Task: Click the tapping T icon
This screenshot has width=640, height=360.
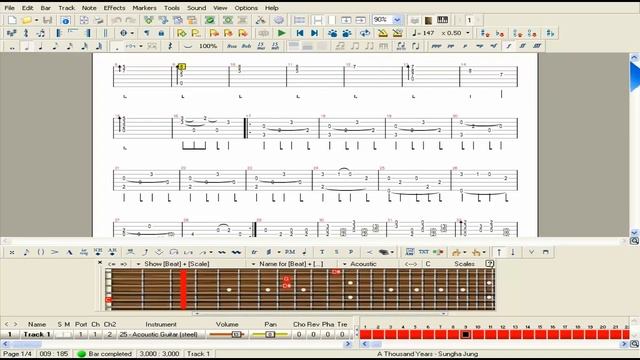Action: [x=322, y=252]
